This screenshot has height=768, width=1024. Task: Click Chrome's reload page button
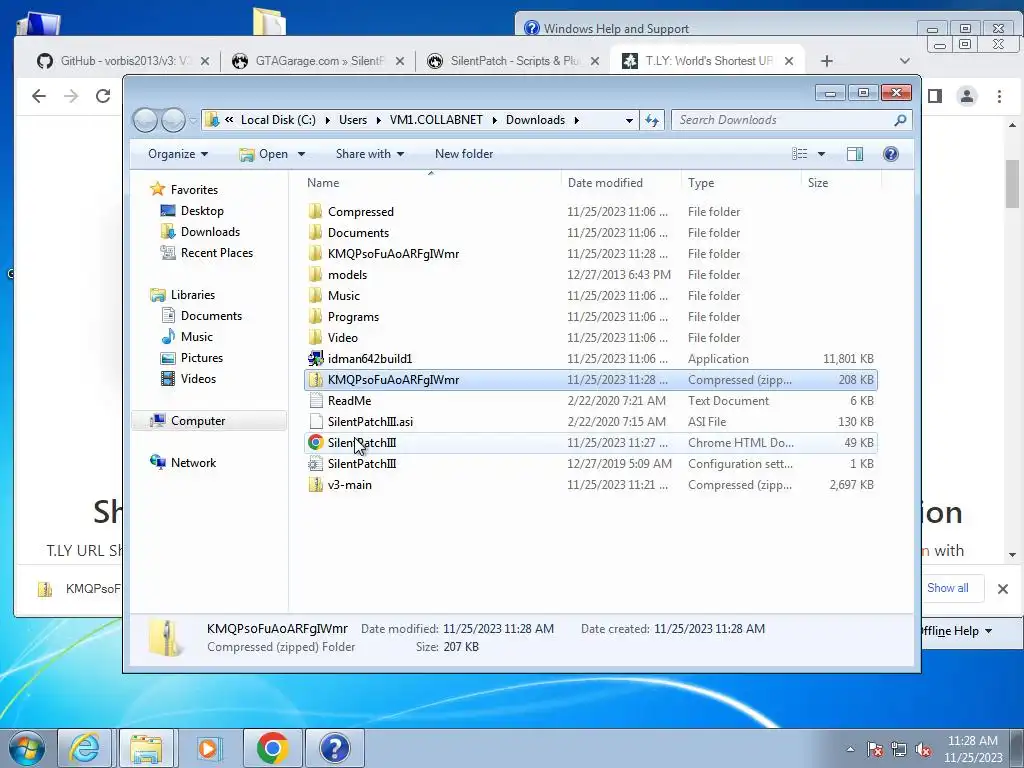click(x=103, y=97)
